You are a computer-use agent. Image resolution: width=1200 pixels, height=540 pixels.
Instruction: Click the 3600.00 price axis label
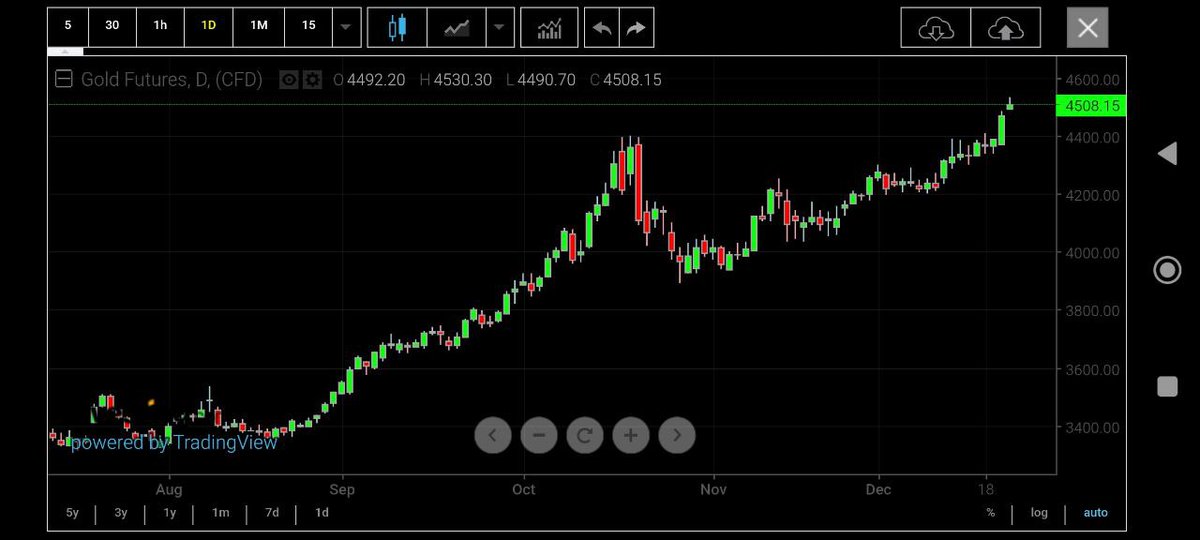pyautogui.click(x=1092, y=369)
